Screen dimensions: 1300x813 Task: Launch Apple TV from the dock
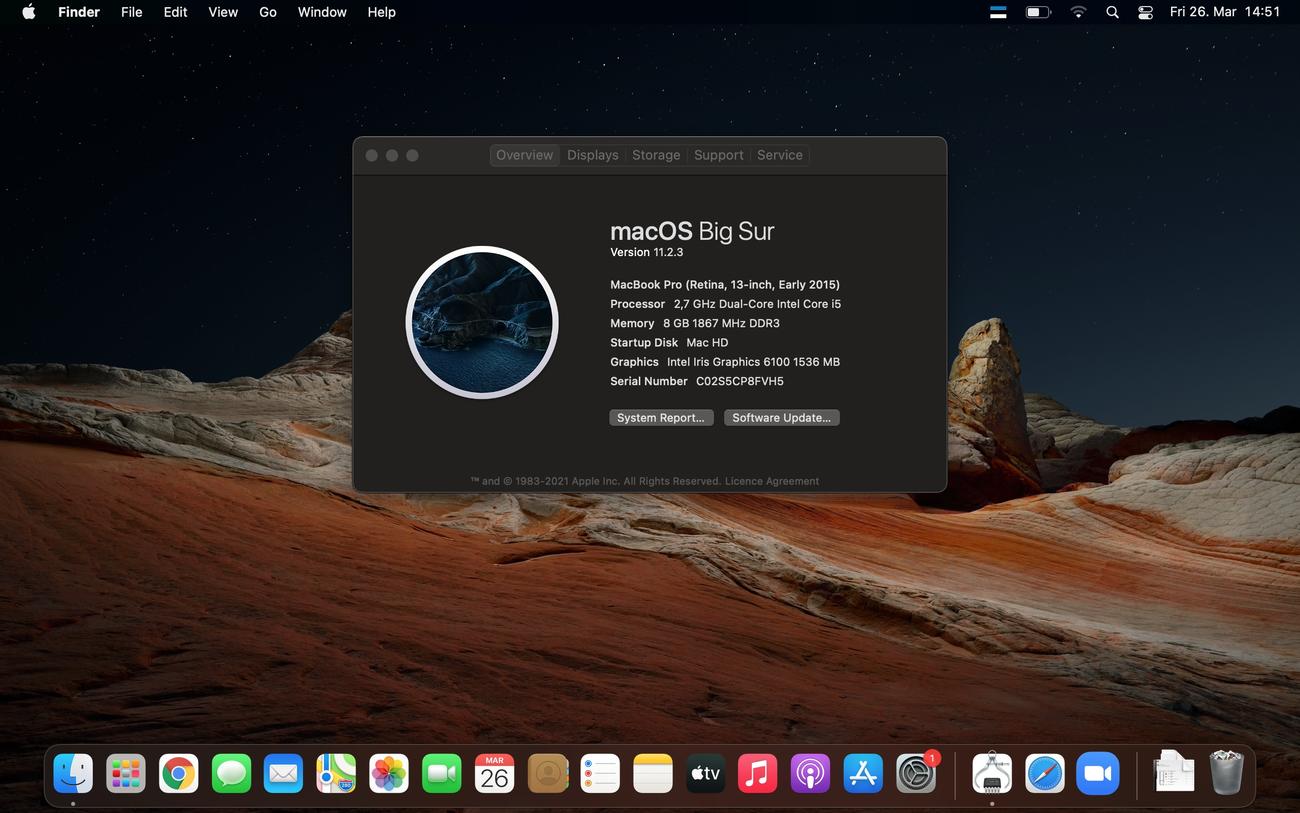tap(705, 773)
